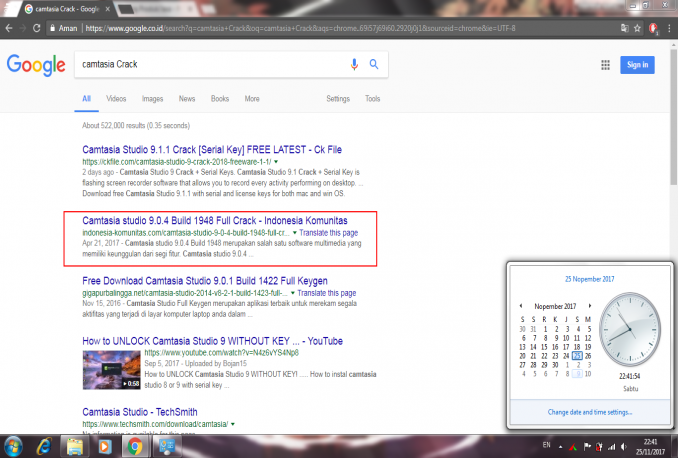This screenshot has height=458, width=678.
Task: Expand the cached options arrow for ckfile.com result
Action: [x=276, y=161]
